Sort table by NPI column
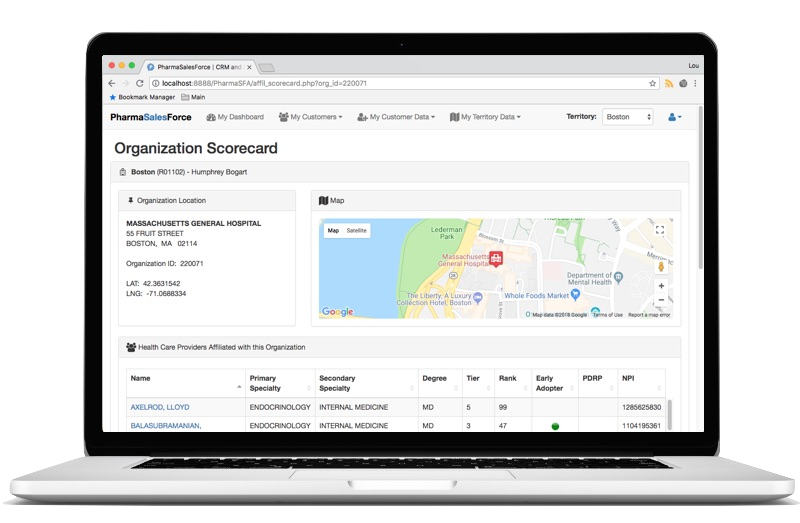800x523 pixels. tap(641, 383)
